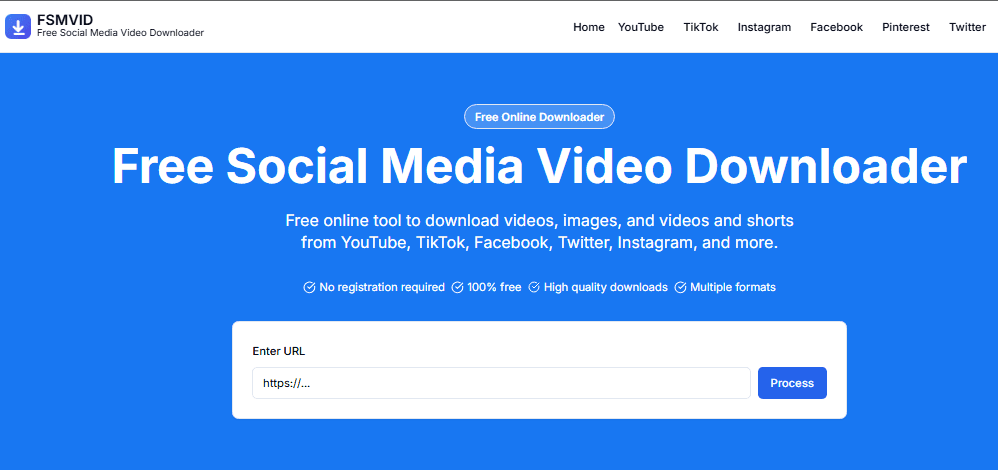This screenshot has height=470, width=998.
Task: Click the description line starting from YouTube, TikTok
Action: [x=540, y=243]
